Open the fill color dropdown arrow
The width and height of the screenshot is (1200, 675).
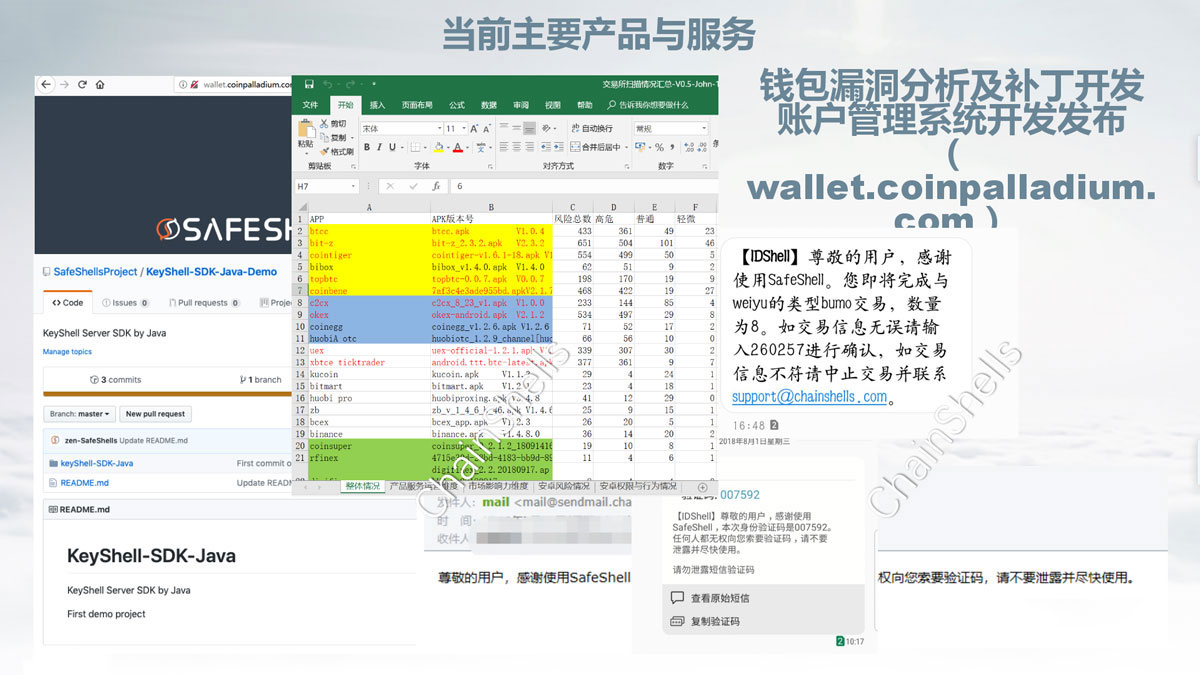[448, 147]
